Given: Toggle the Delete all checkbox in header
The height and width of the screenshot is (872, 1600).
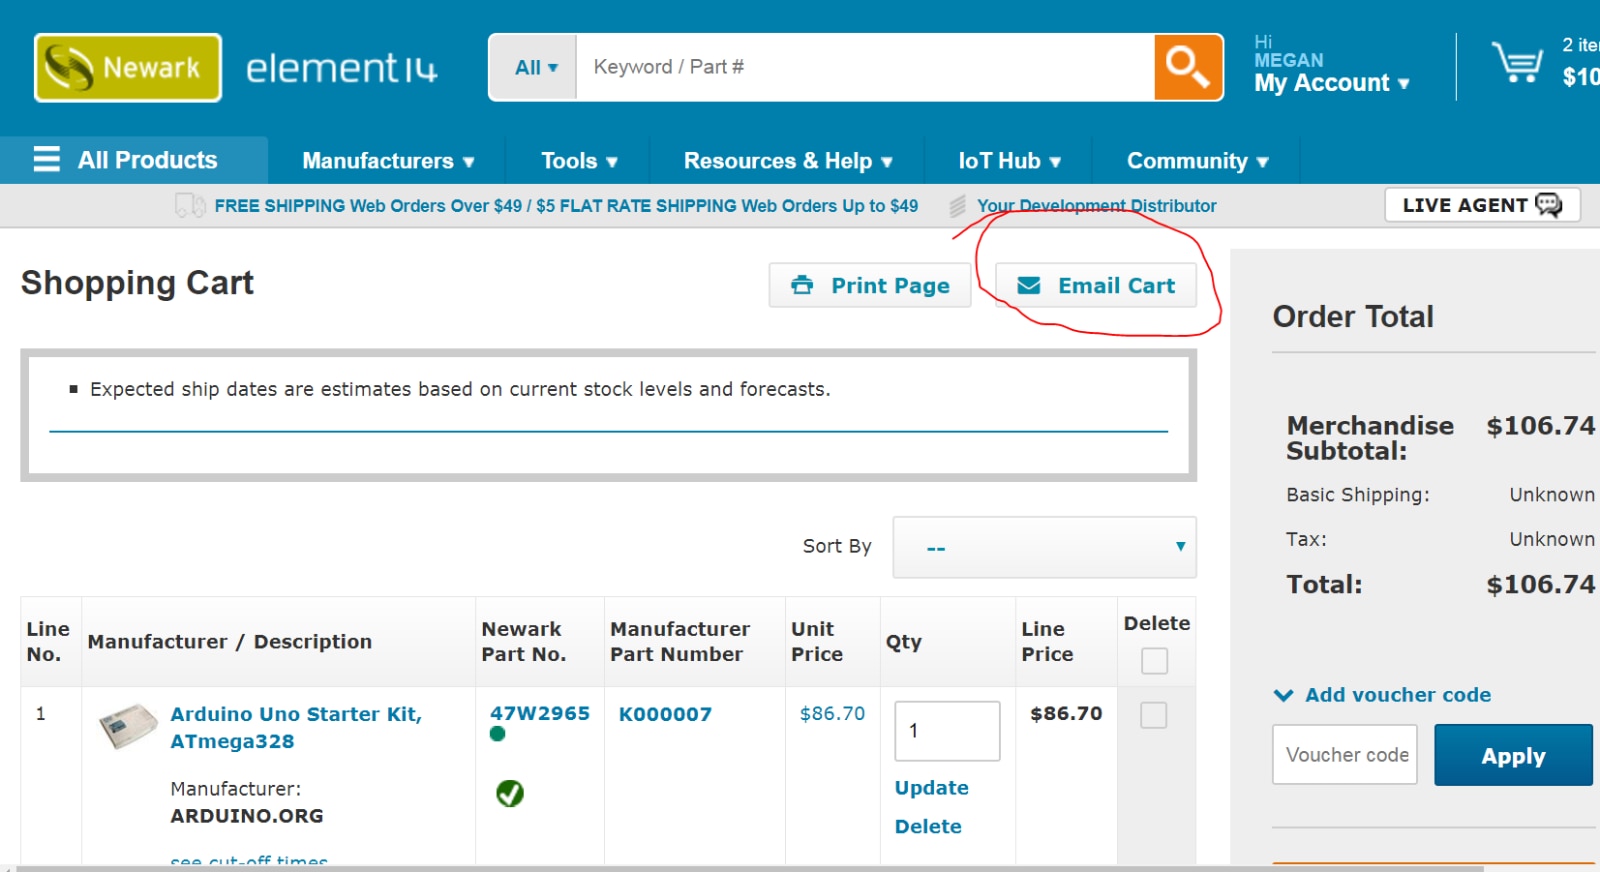Looking at the screenshot, I should coord(1154,661).
